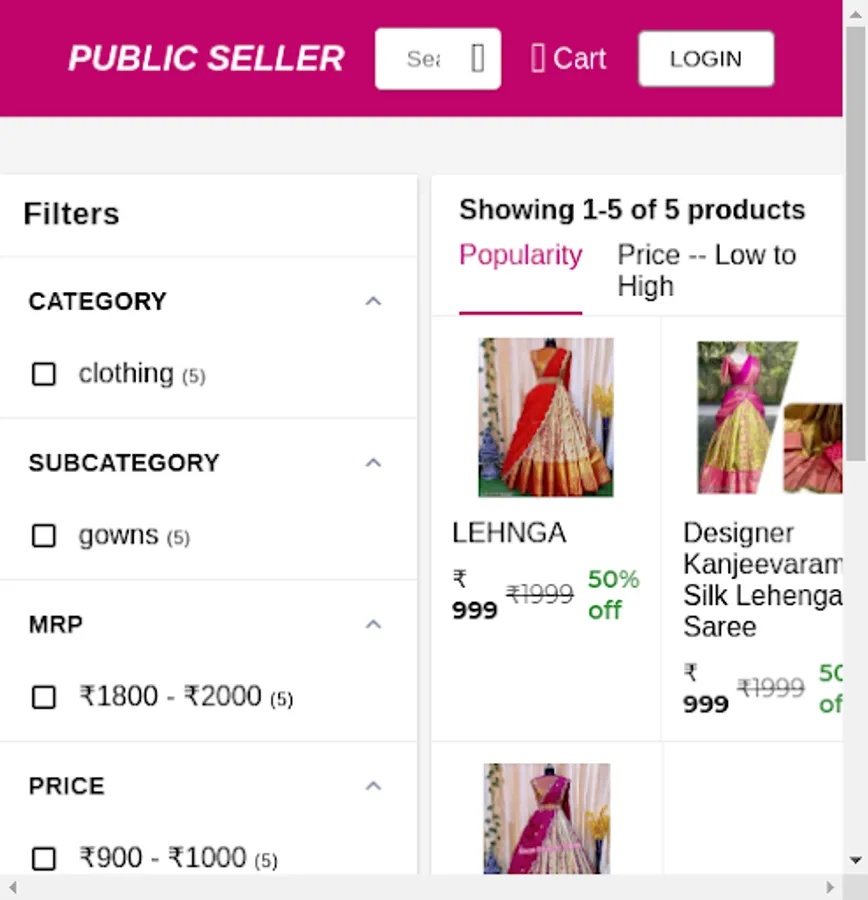Image resolution: width=868 pixels, height=900 pixels.
Task: Open the red LEHNGA product thumbnail
Action: [546, 417]
